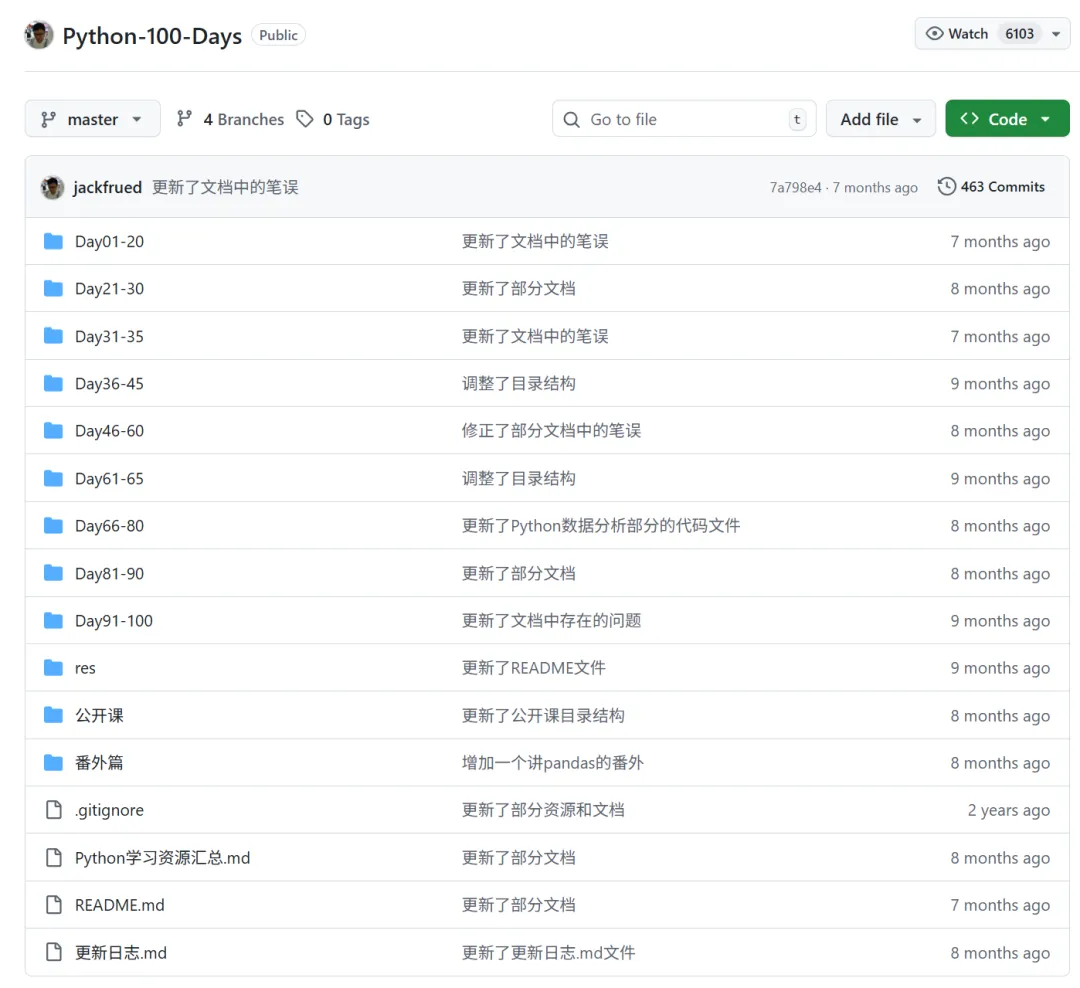Viewport: 1080px width, 988px height.
Task: Click the file icon for Python学习资源汇总.md
Action: (x=53, y=858)
